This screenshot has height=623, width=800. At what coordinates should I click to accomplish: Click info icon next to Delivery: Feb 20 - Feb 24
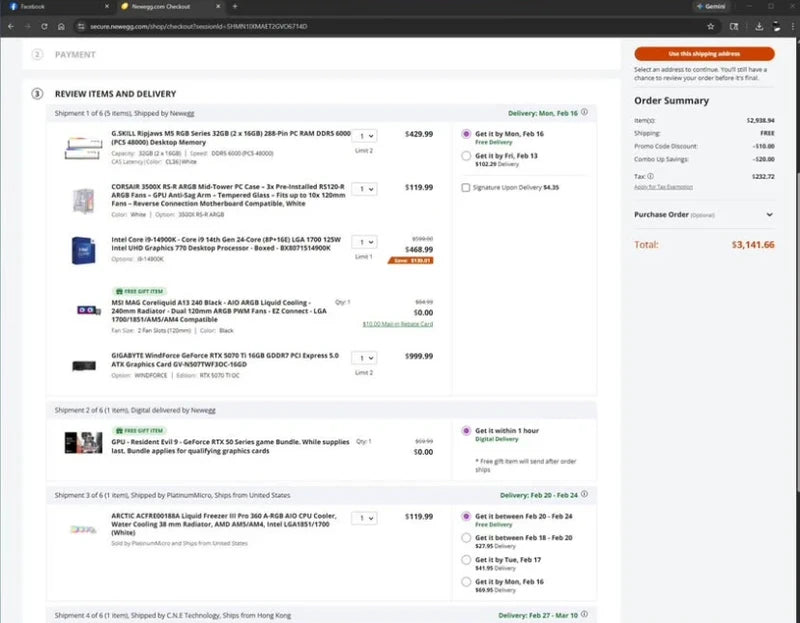584,494
